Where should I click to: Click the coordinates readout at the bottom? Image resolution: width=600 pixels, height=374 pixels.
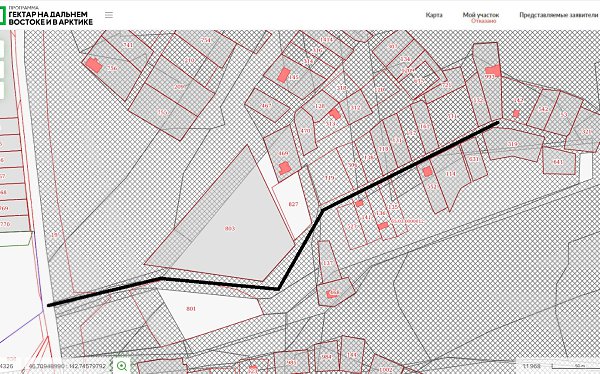67,366
